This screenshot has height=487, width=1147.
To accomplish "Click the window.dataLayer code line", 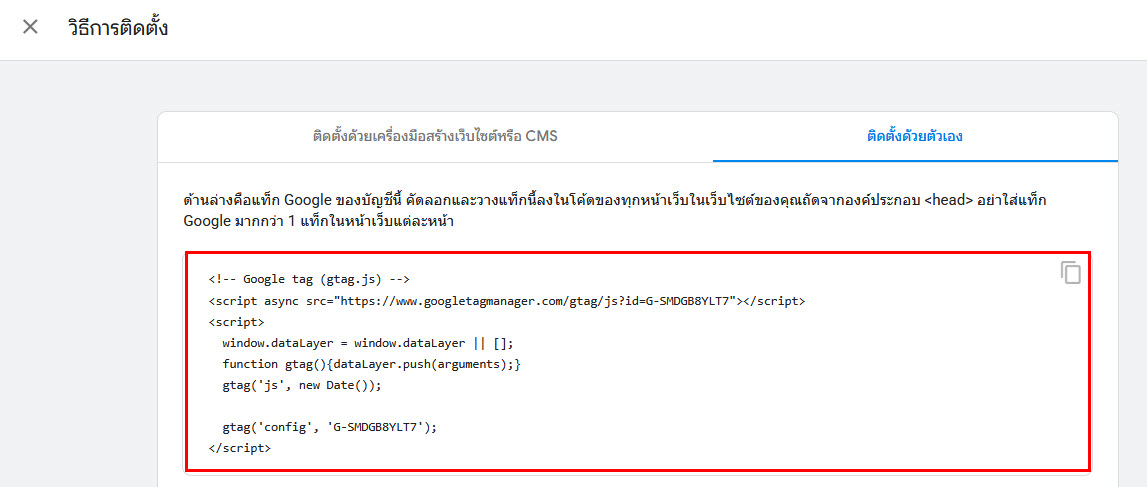I will (369, 342).
